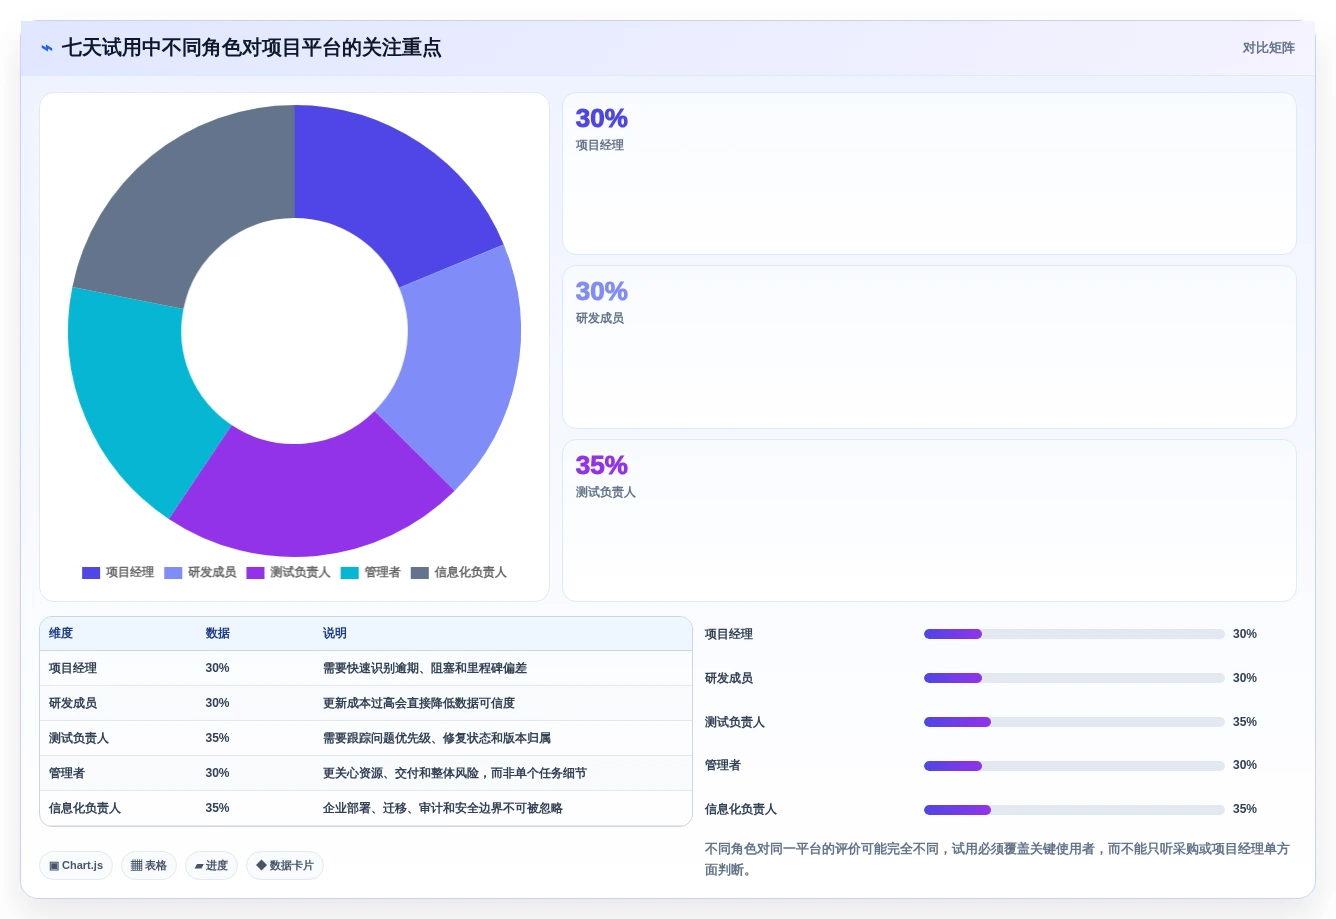Click the 测试负责人 legend label

point(300,573)
